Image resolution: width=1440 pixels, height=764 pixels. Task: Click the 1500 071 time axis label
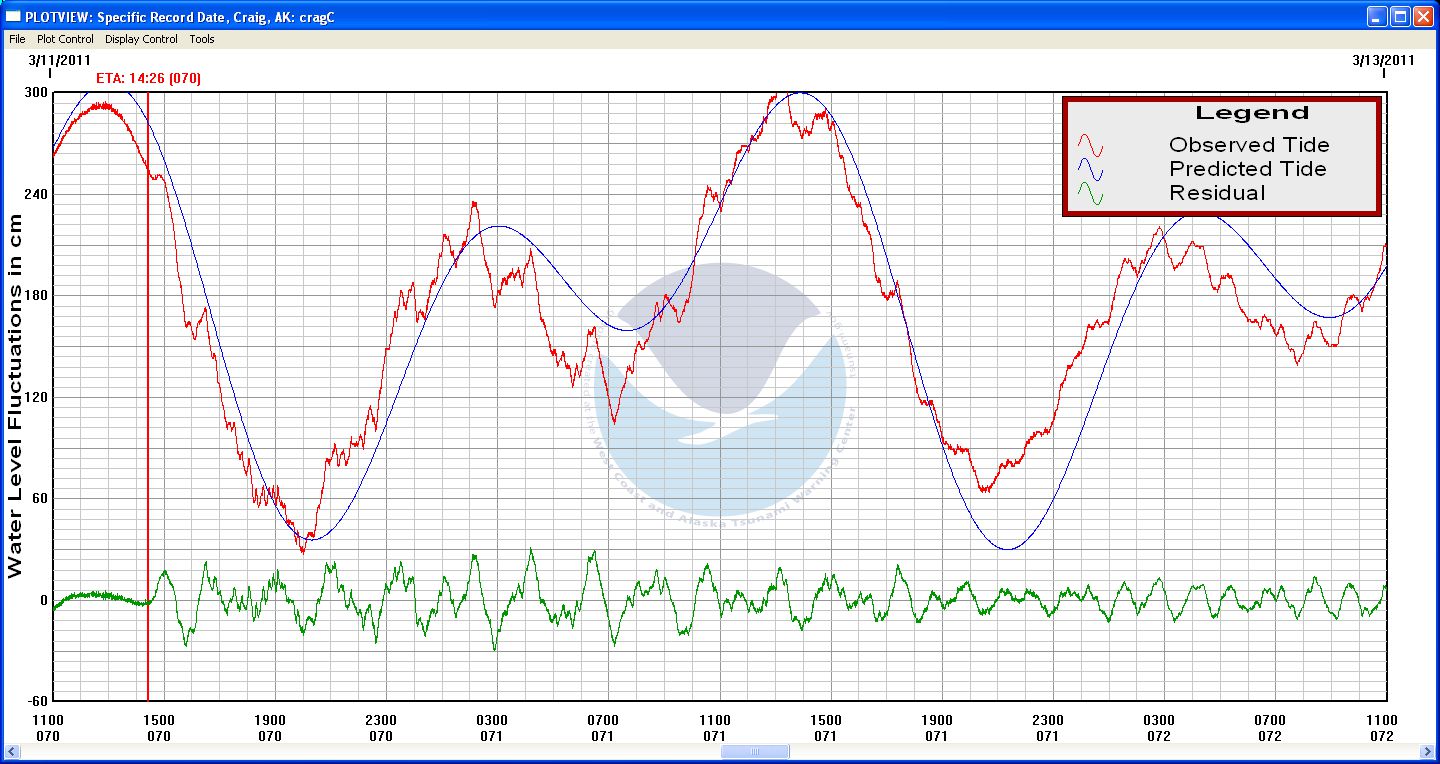[x=825, y=728]
